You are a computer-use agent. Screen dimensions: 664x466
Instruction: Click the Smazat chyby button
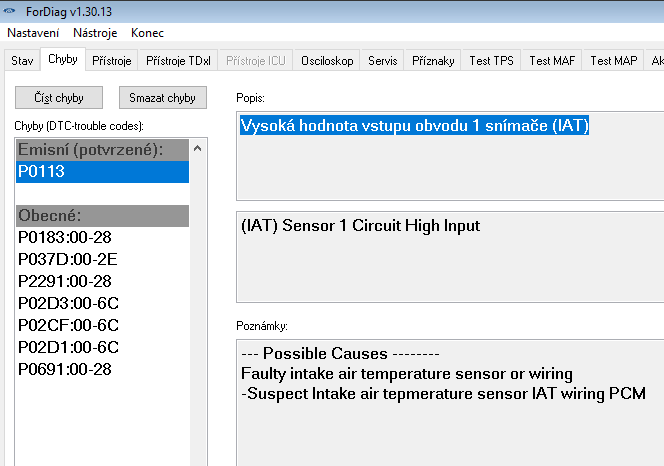click(x=162, y=97)
